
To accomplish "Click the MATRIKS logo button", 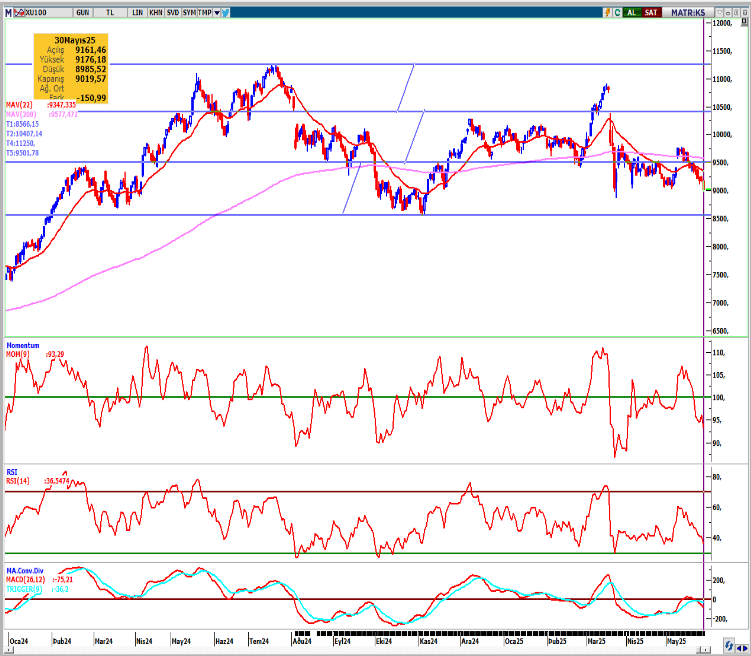I will pyautogui.click(x=688, y=12).
